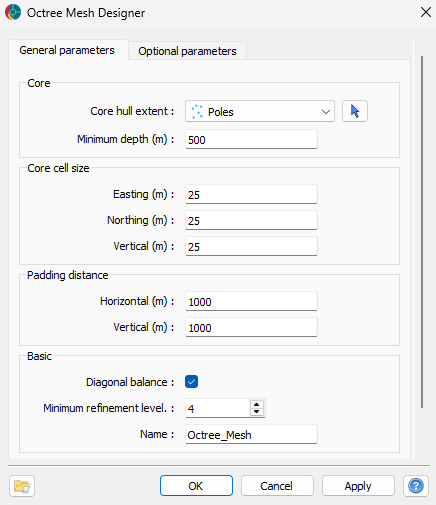Select the Easting cell size field
The width and height of the screenshot is (436, 505).
(x=251, y=194)
